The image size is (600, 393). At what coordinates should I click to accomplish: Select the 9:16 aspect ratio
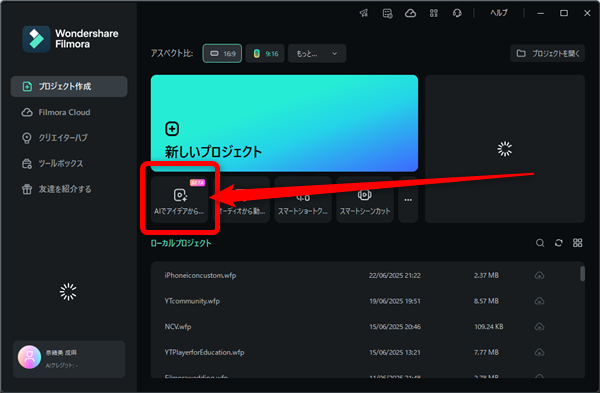265,53
